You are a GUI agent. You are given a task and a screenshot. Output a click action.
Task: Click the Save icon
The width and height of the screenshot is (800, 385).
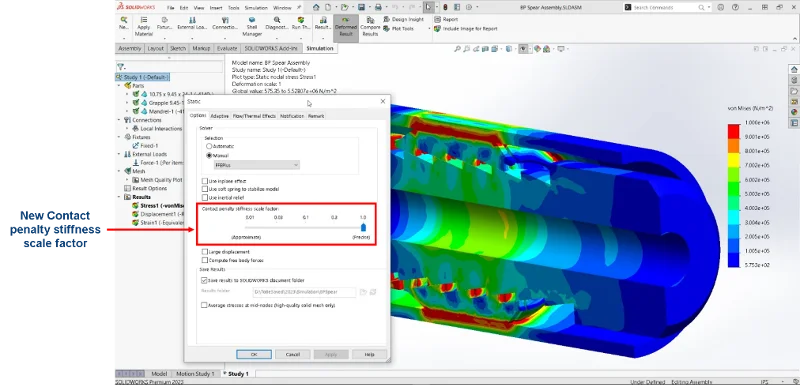pos(361,7)
